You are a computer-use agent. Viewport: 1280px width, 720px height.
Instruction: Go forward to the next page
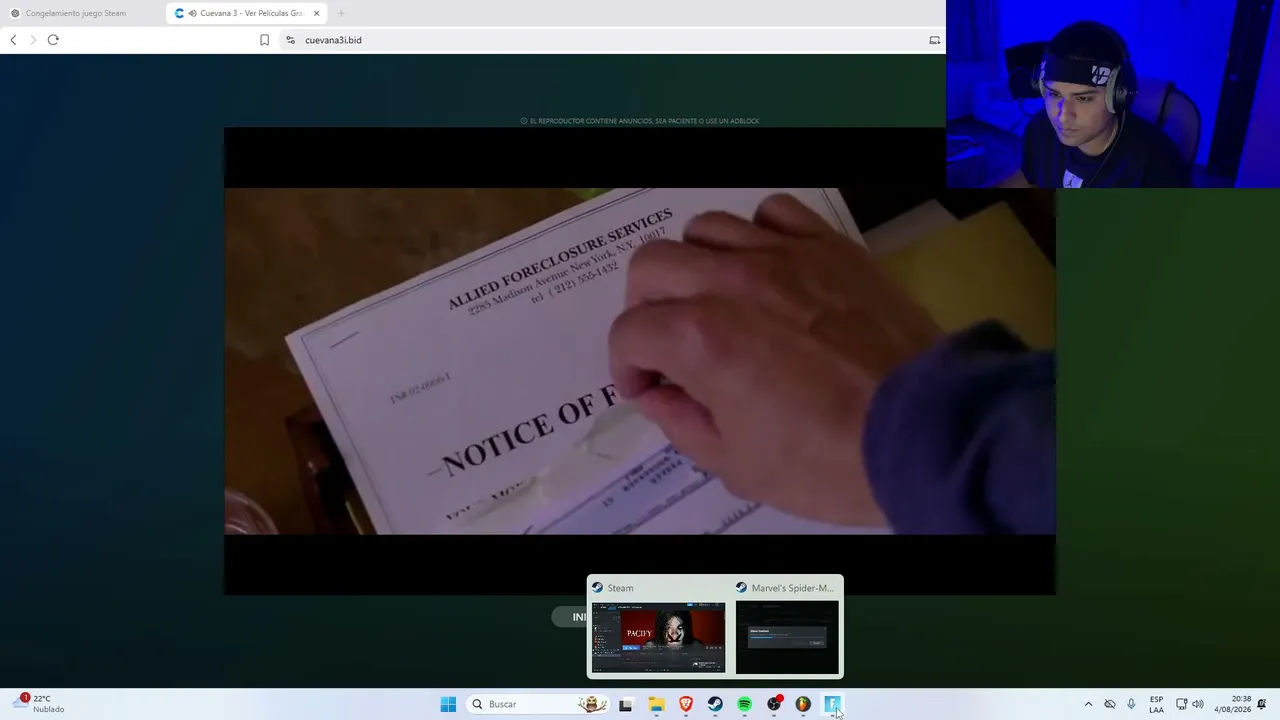(x=32, y=40)
